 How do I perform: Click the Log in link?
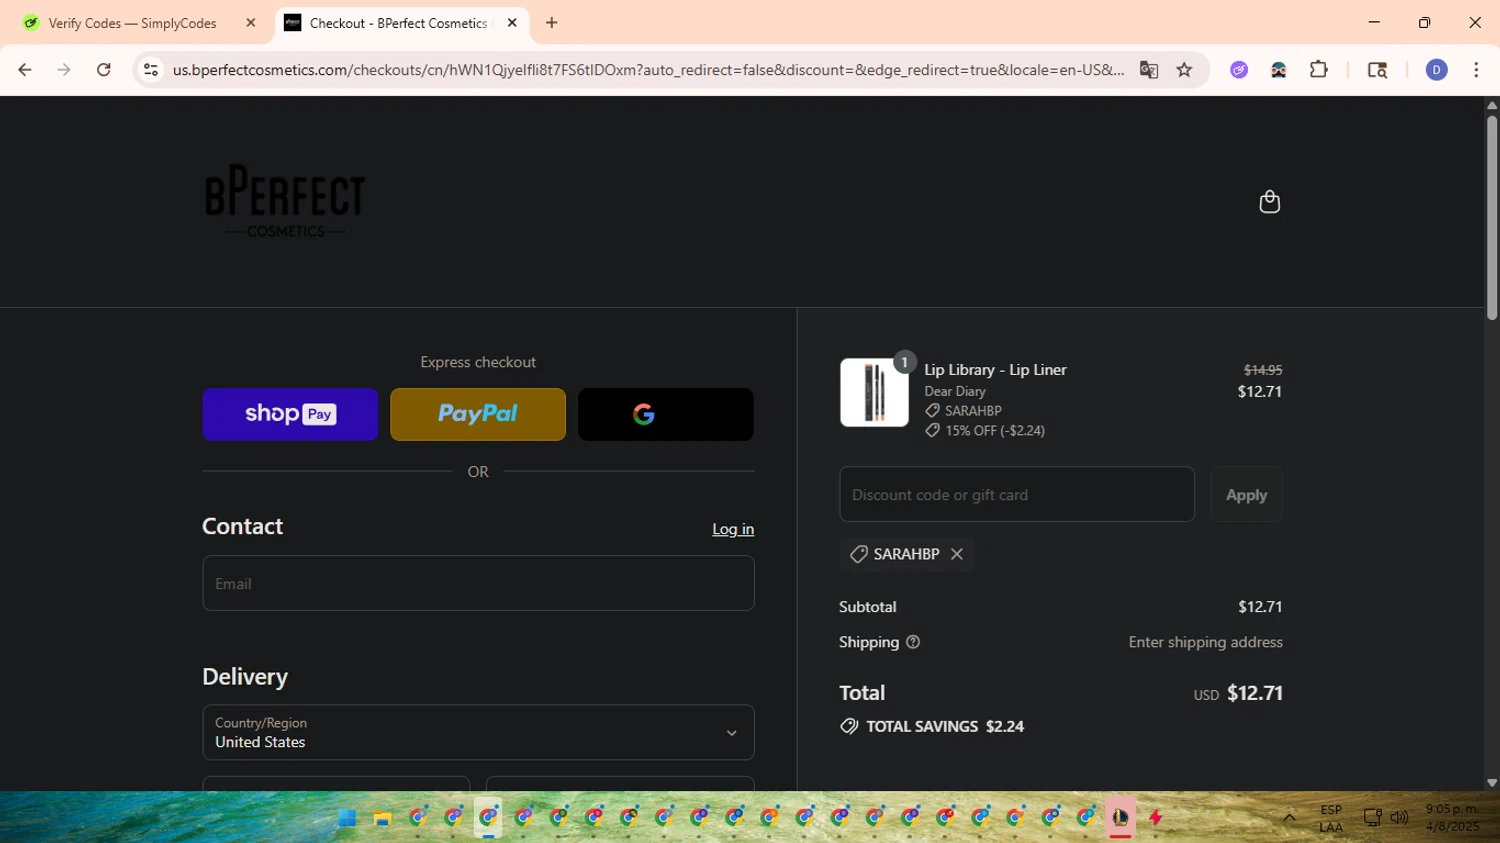(x=733, y=529)
